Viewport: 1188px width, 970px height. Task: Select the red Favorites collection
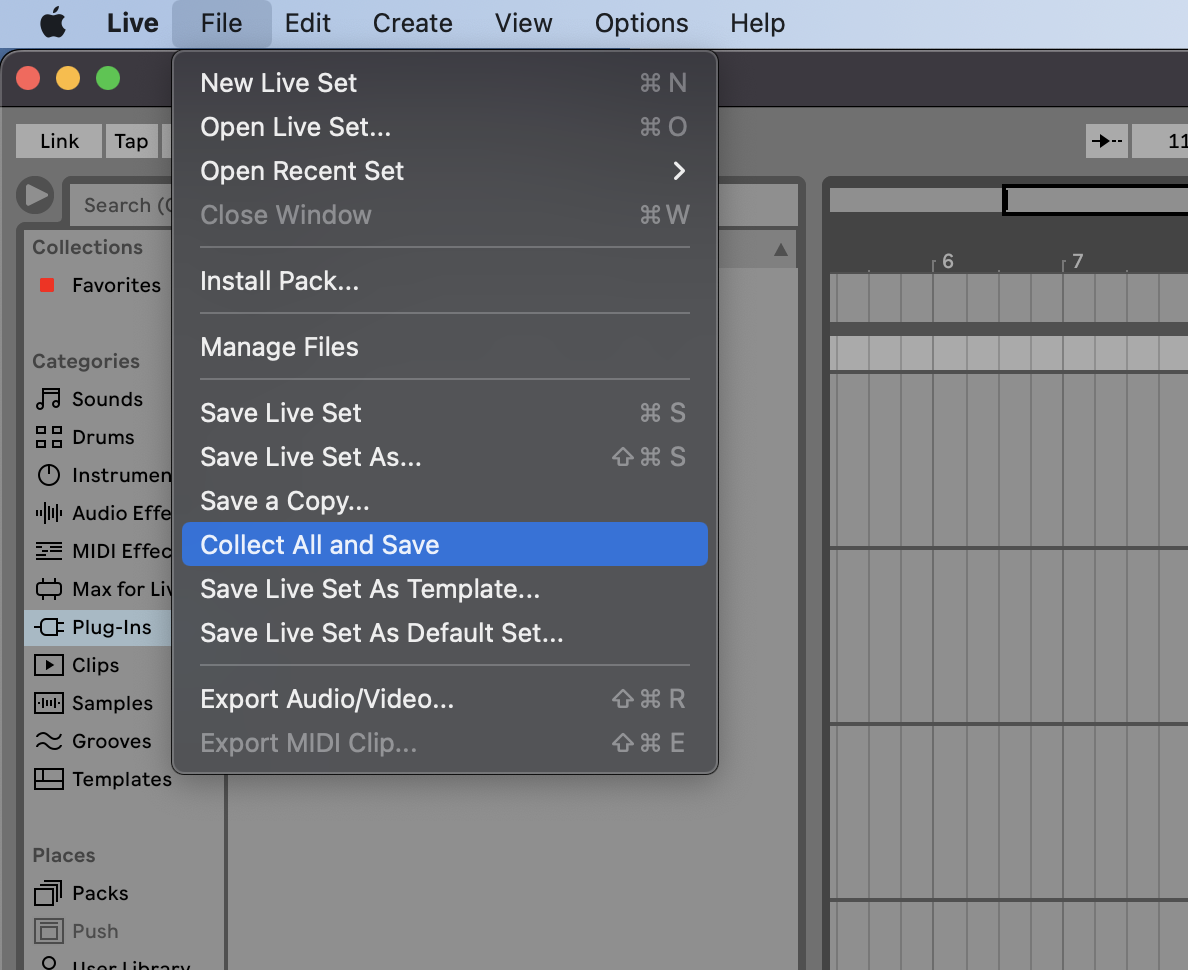pos(98,285)
